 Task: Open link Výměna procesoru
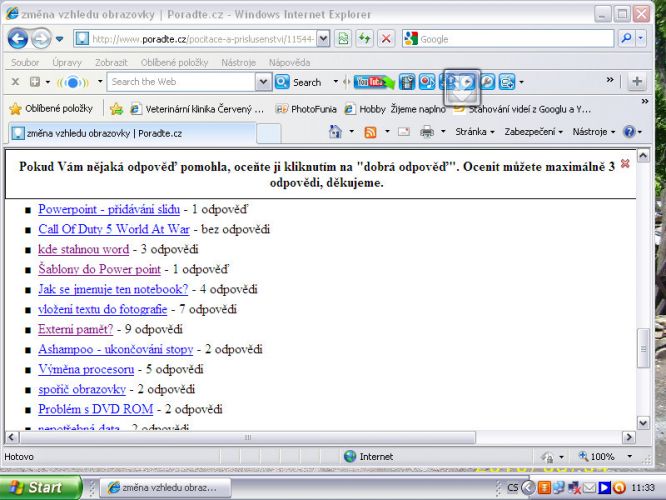point(86,369)
